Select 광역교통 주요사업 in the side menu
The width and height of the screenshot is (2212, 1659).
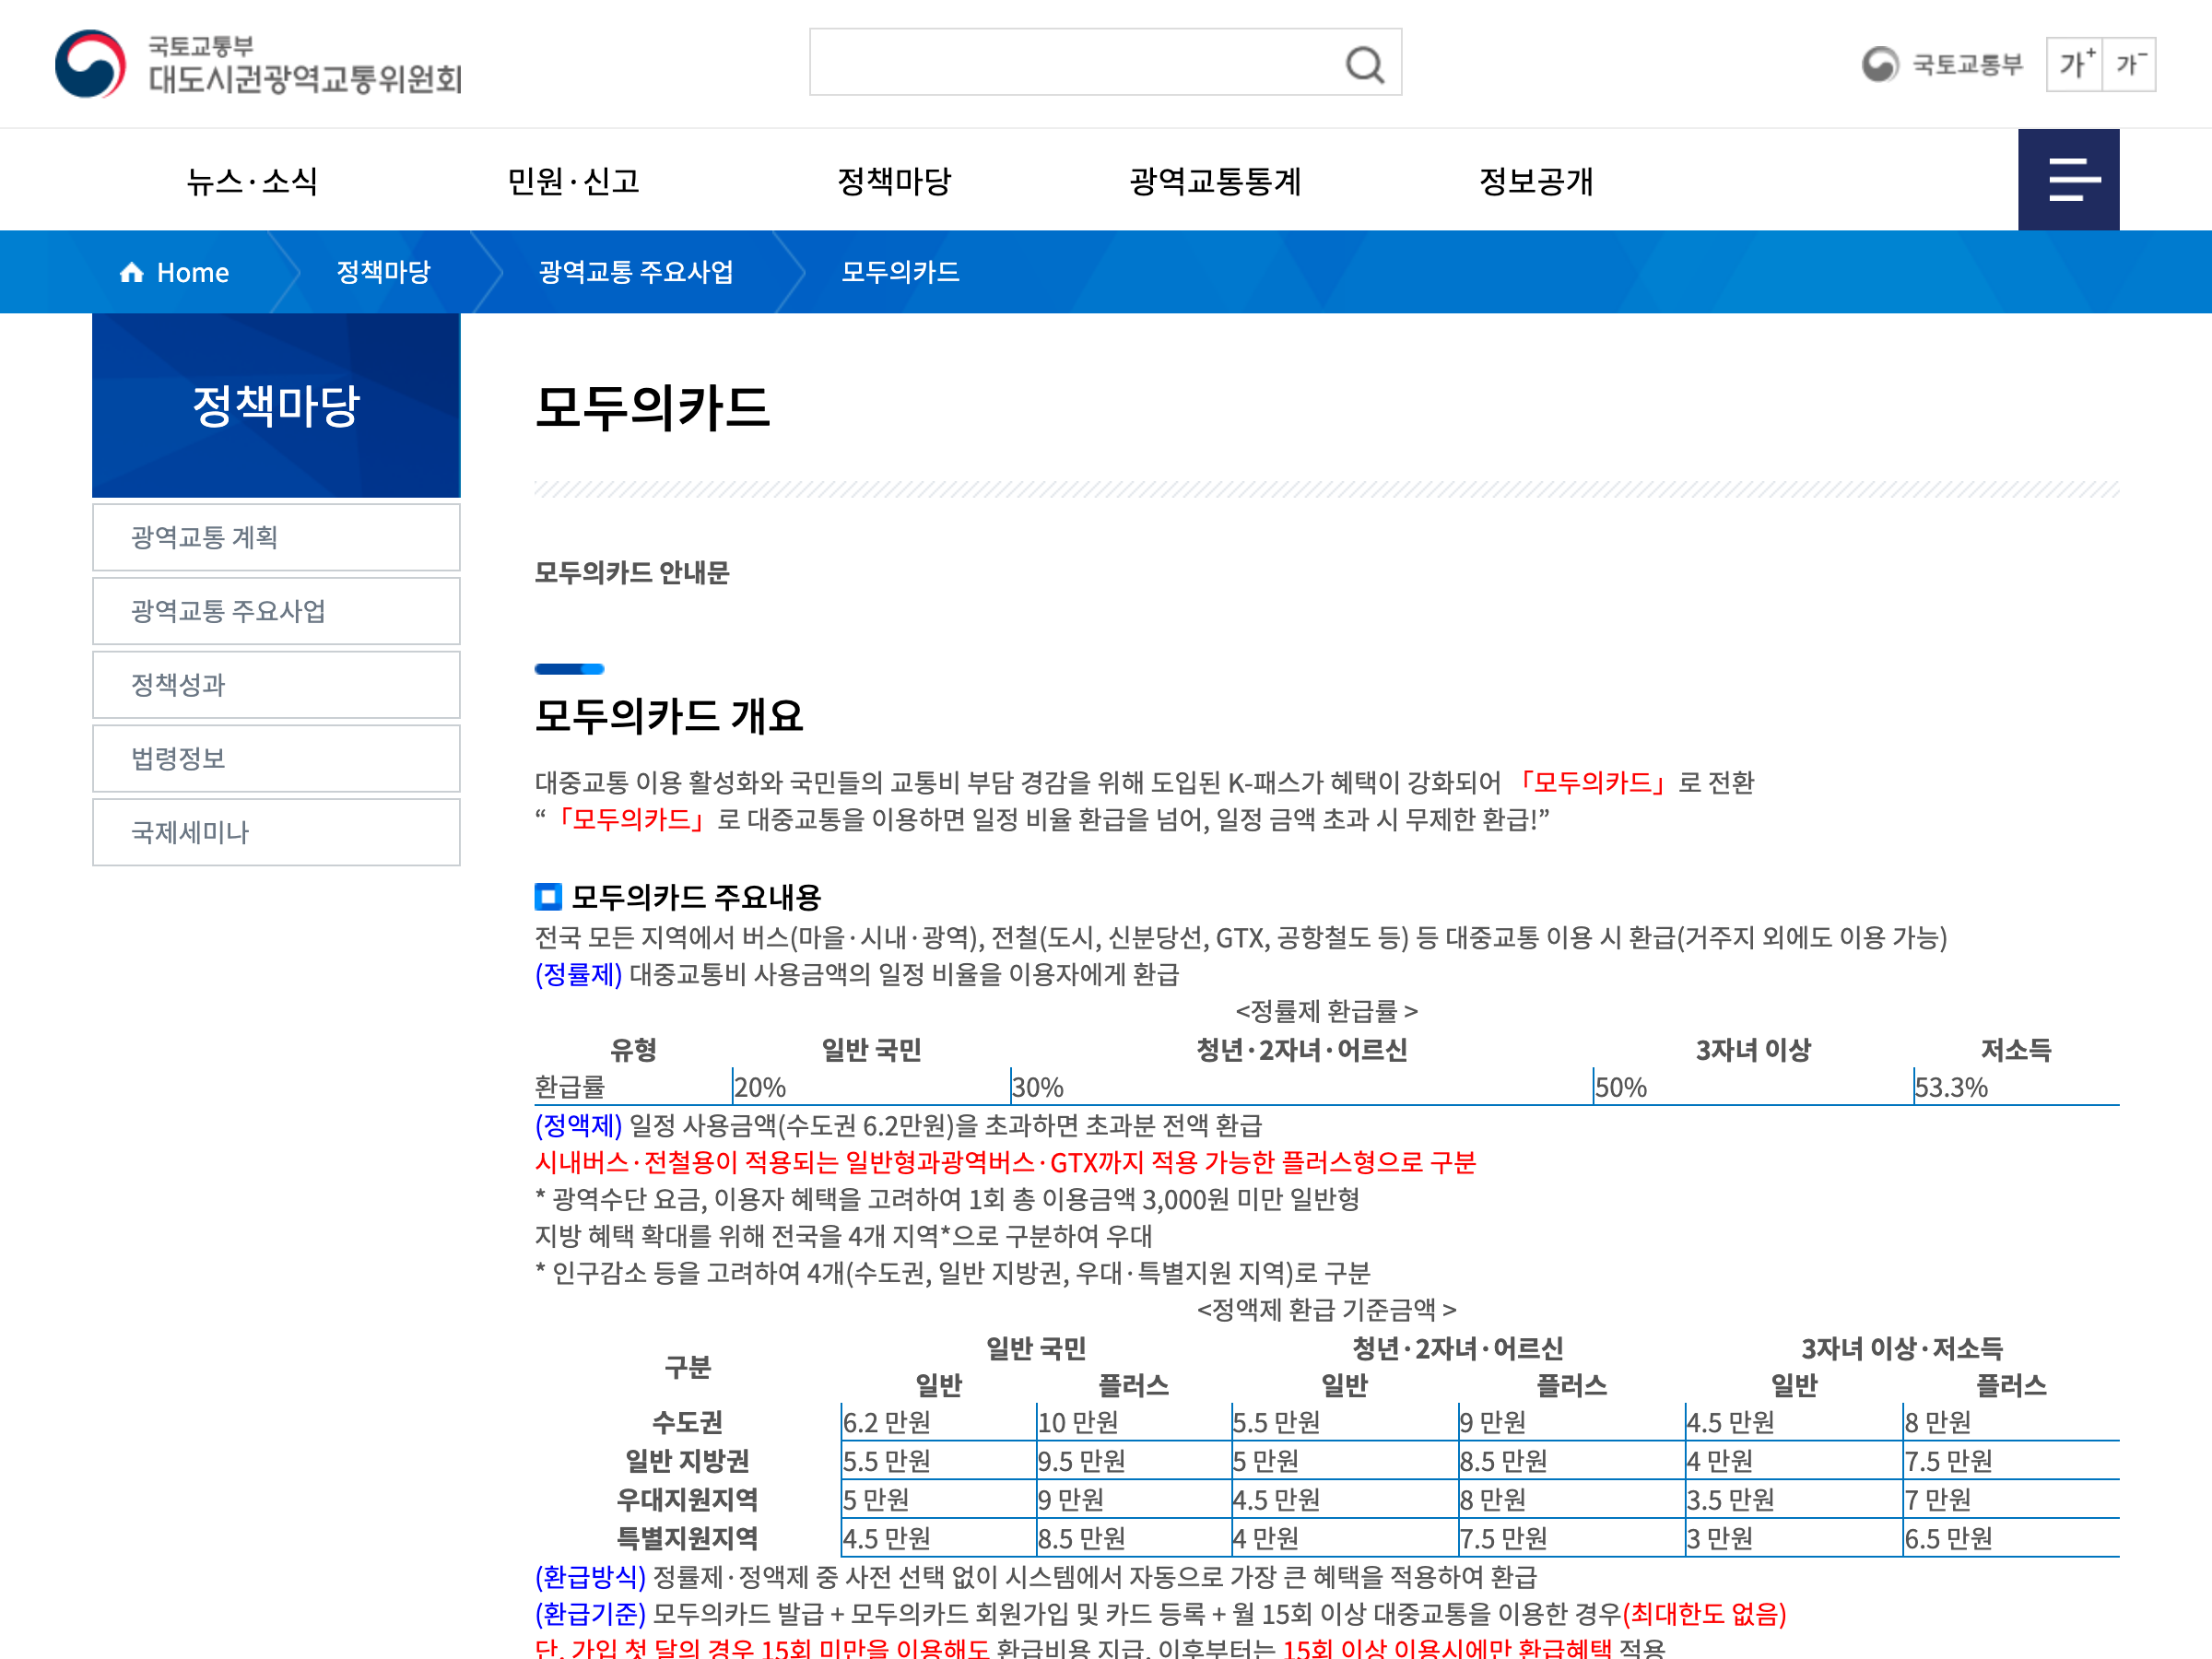click(276, 611)
